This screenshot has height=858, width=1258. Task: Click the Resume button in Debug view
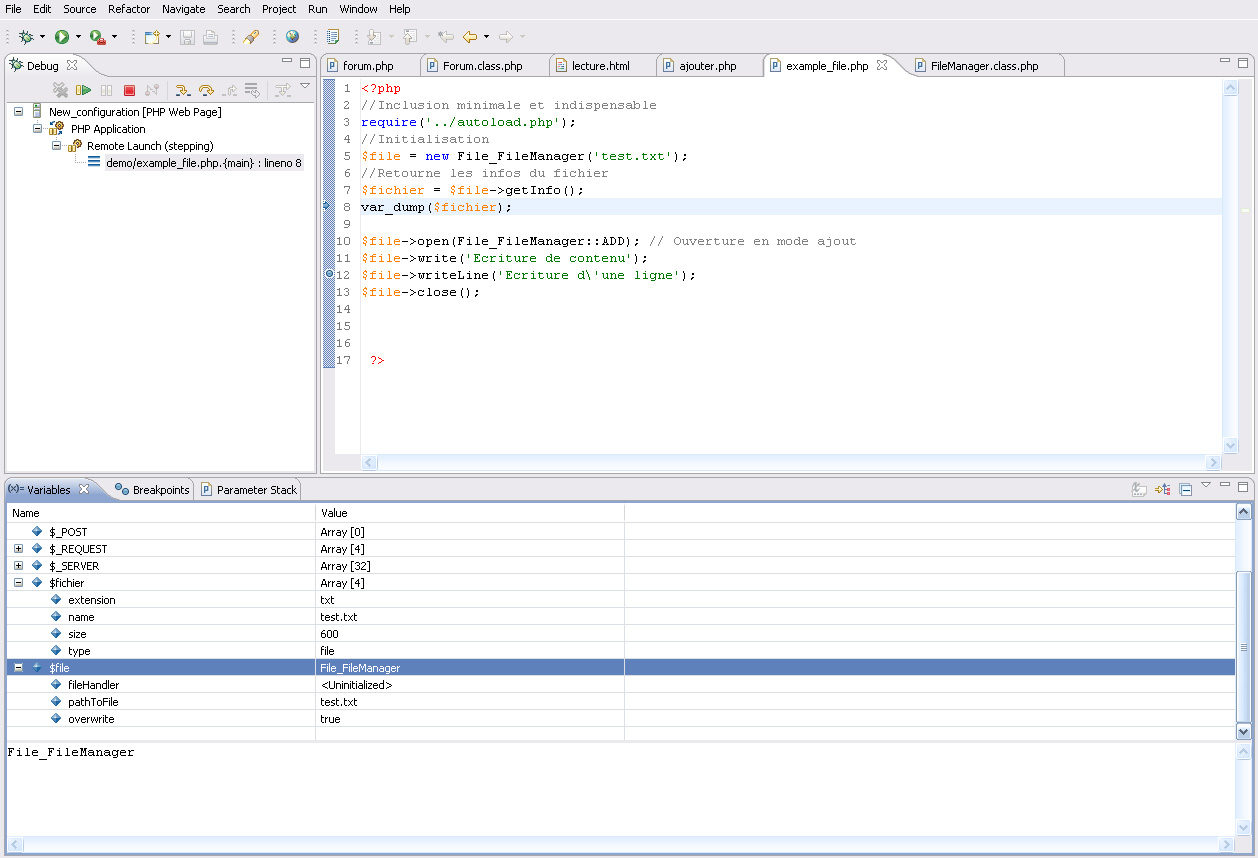(83, 91)
